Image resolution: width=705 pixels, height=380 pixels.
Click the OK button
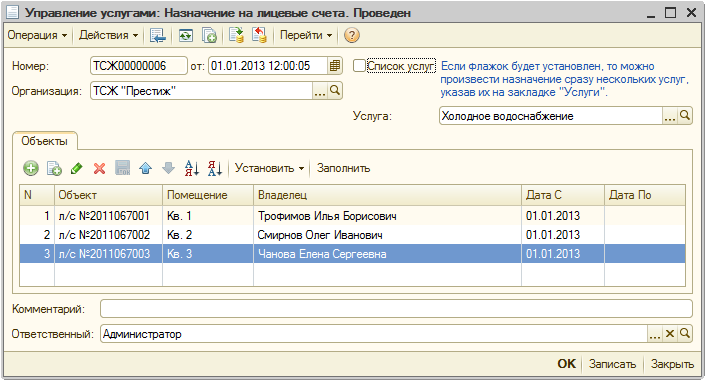coord(567,364)
